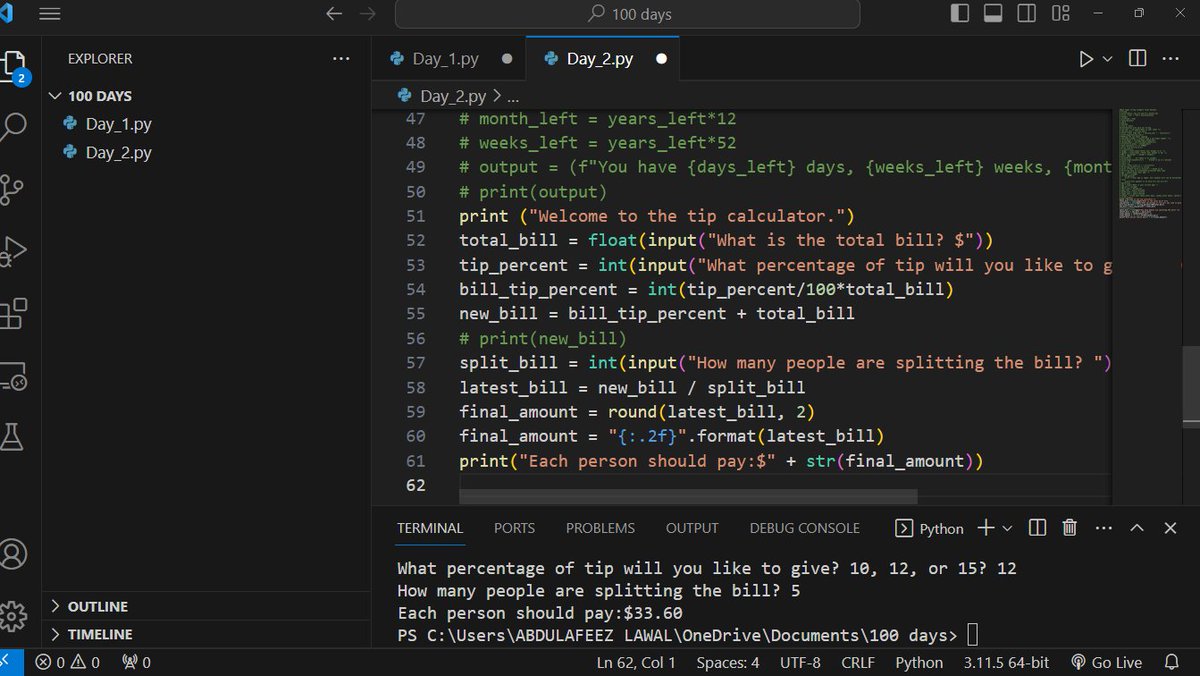Image resolution: width=1200 pixels, height=676 pixels.
Task: Open run options dropdown arrow
Action: (x=1107, y=59)
